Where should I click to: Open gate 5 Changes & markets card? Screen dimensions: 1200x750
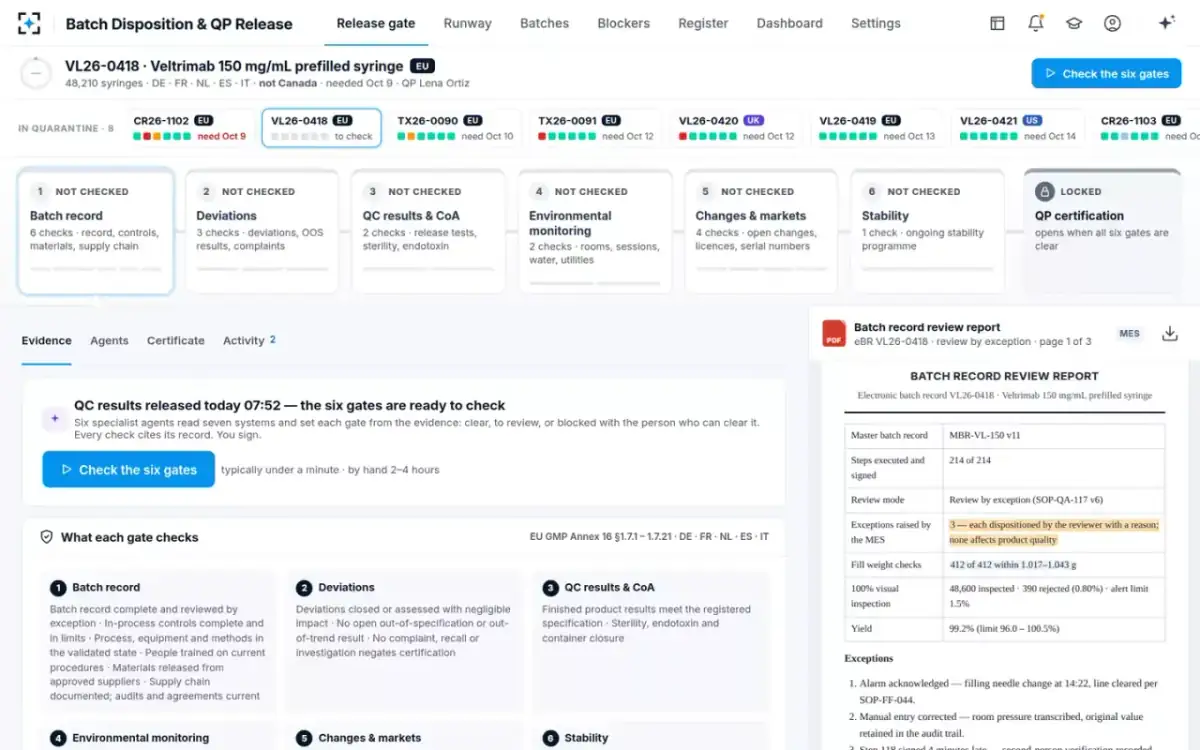tap(761, 231)
